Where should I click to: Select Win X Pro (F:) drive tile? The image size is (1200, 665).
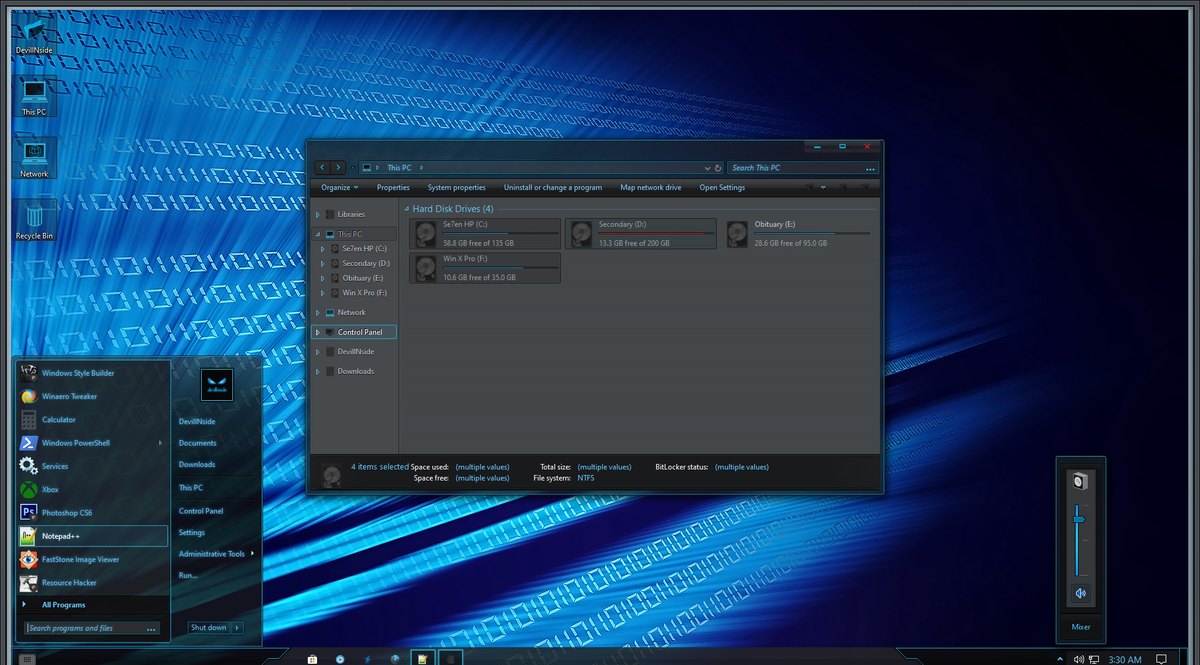tap(485, 268)
